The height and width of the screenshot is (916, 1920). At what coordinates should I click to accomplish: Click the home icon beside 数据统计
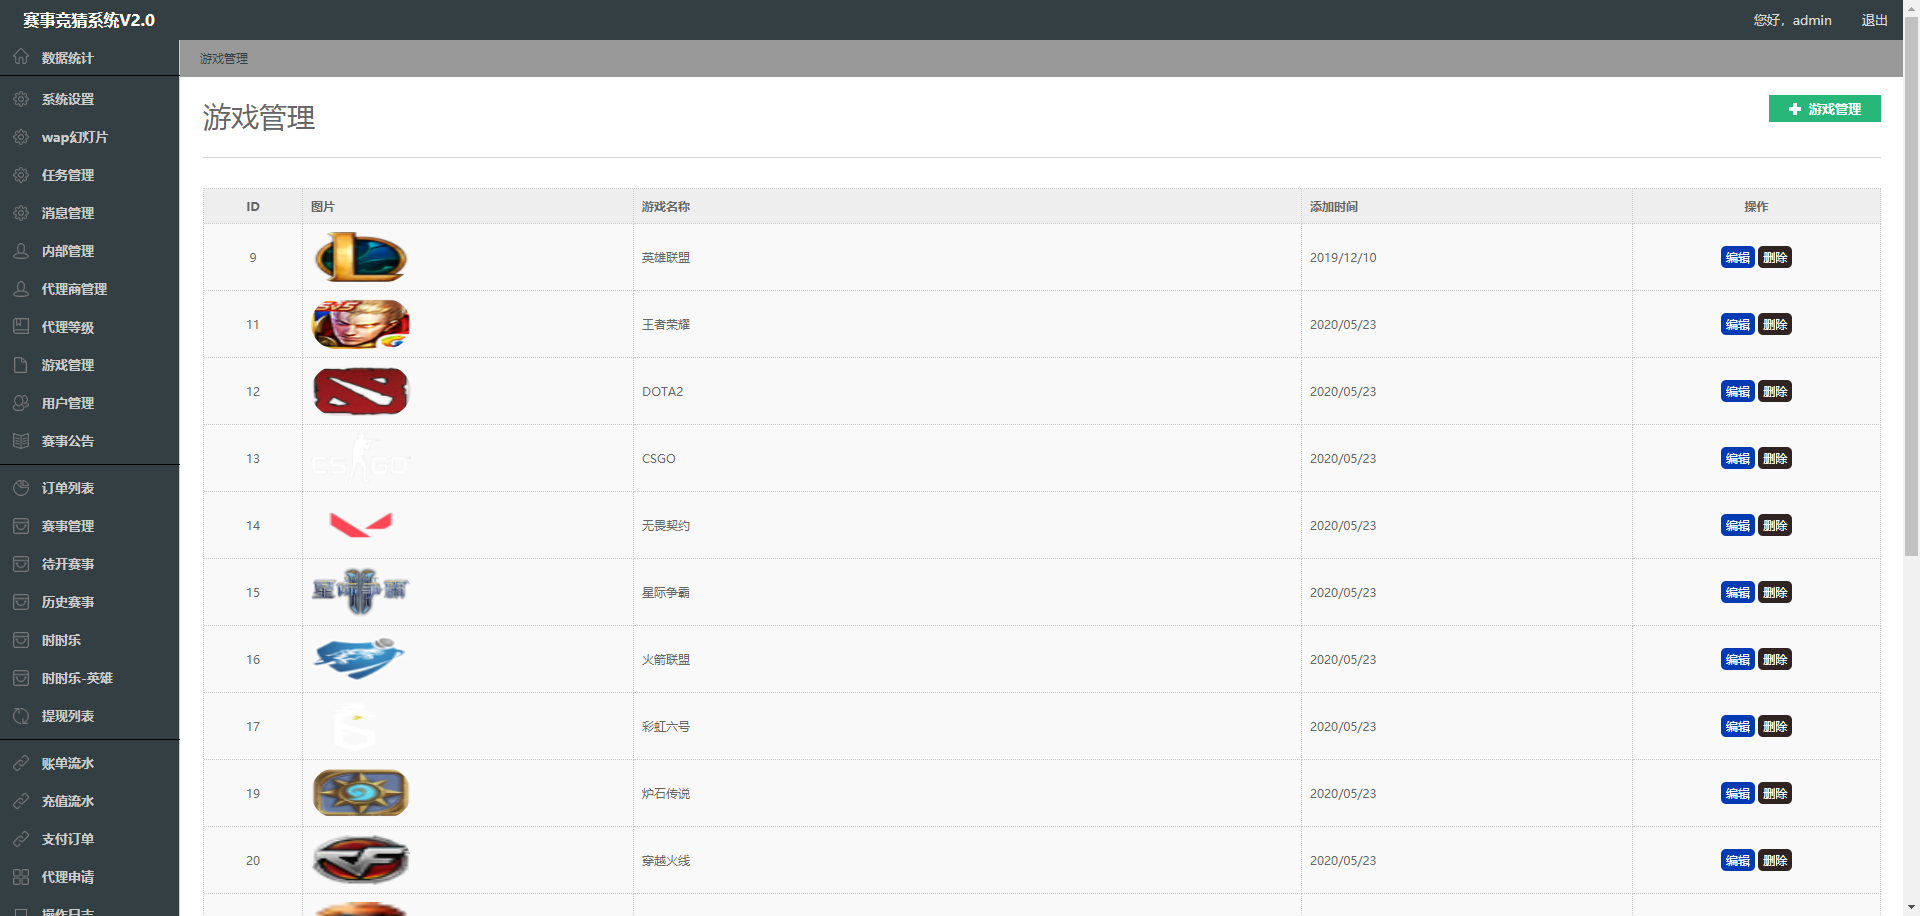click(21, 57)
